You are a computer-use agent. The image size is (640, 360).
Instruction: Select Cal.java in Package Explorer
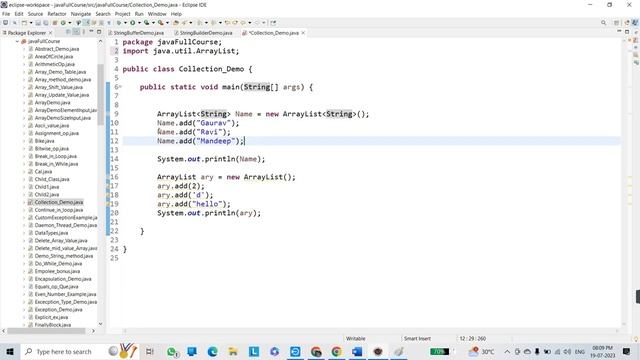pyautogui.click(x=43, y=171)
